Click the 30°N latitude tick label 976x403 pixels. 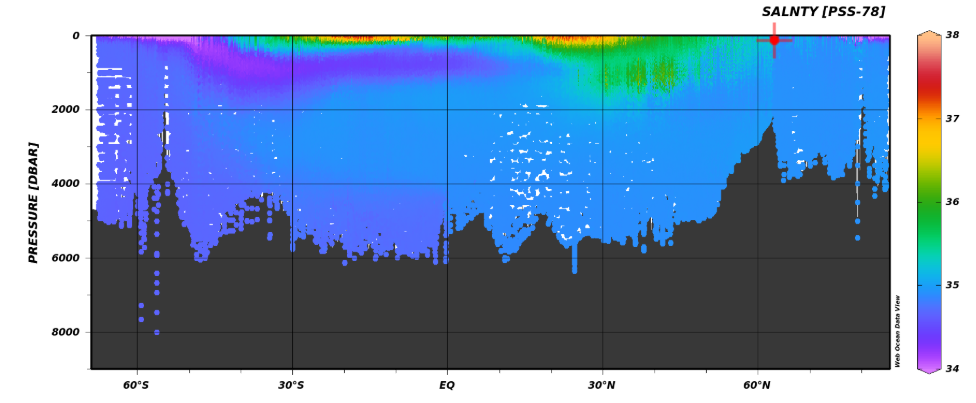[602, 385]
